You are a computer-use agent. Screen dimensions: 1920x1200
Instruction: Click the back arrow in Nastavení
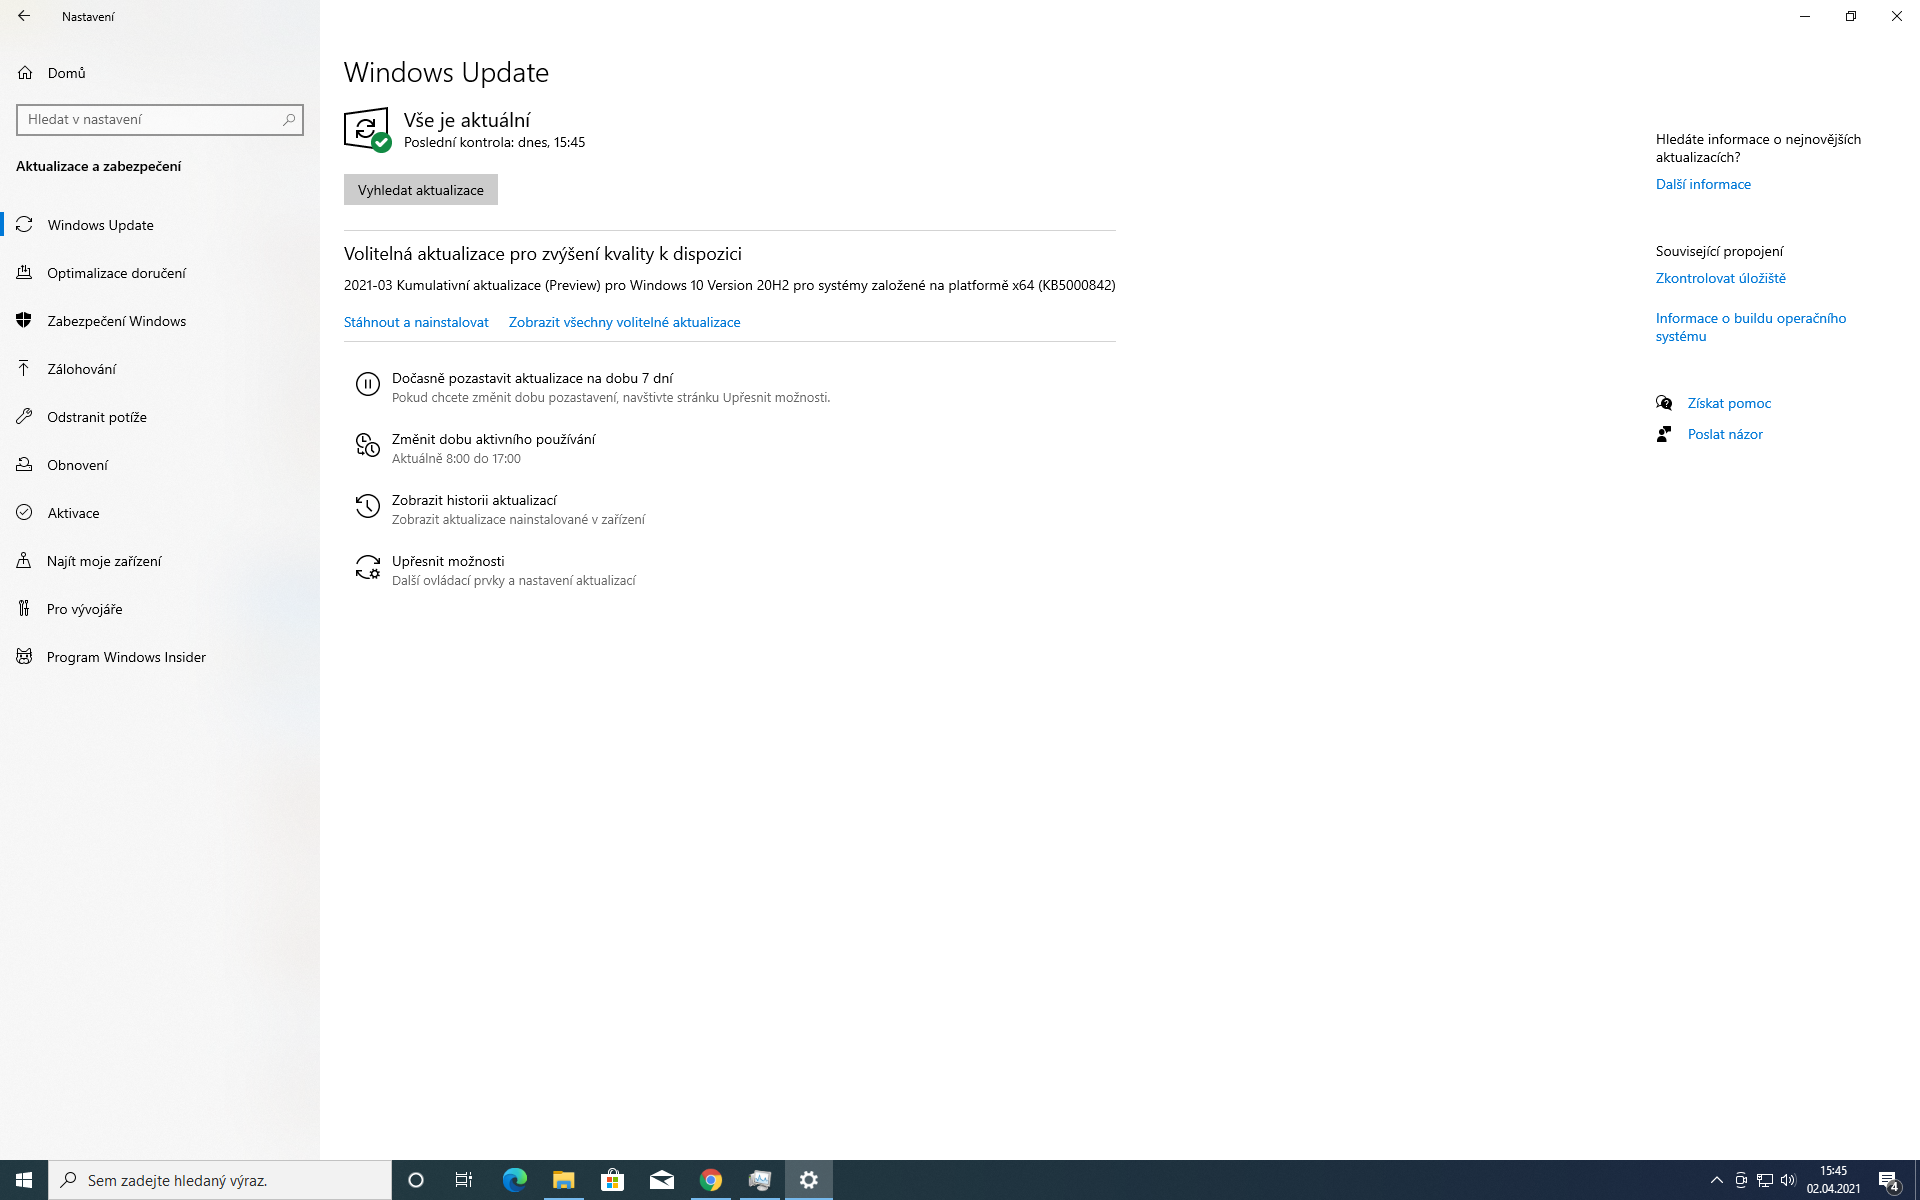click(x=24, y=16)
